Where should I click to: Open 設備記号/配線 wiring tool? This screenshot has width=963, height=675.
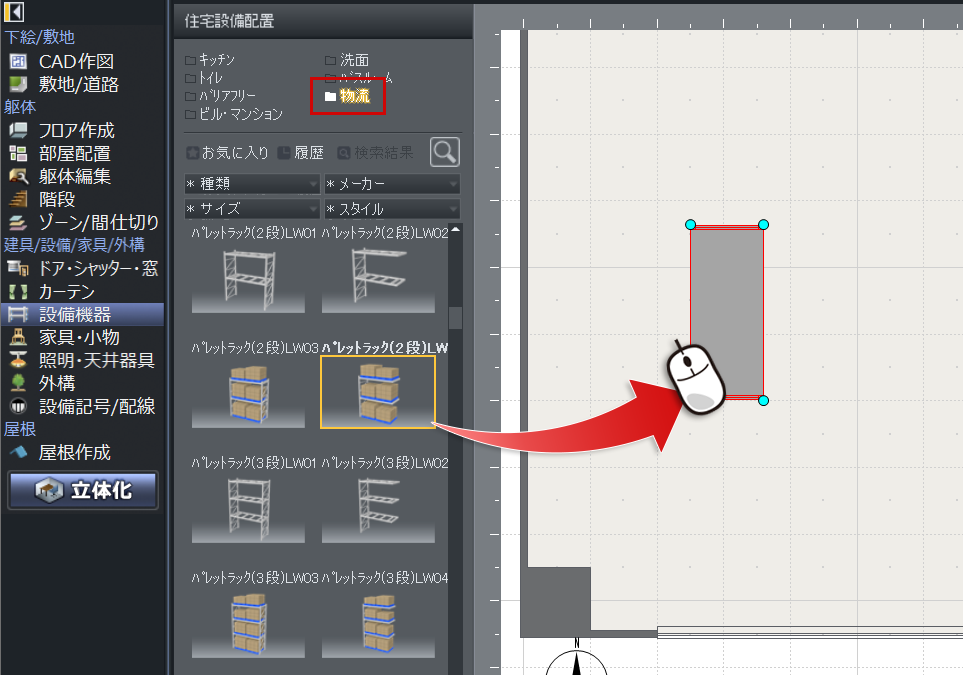click(95, 406)
